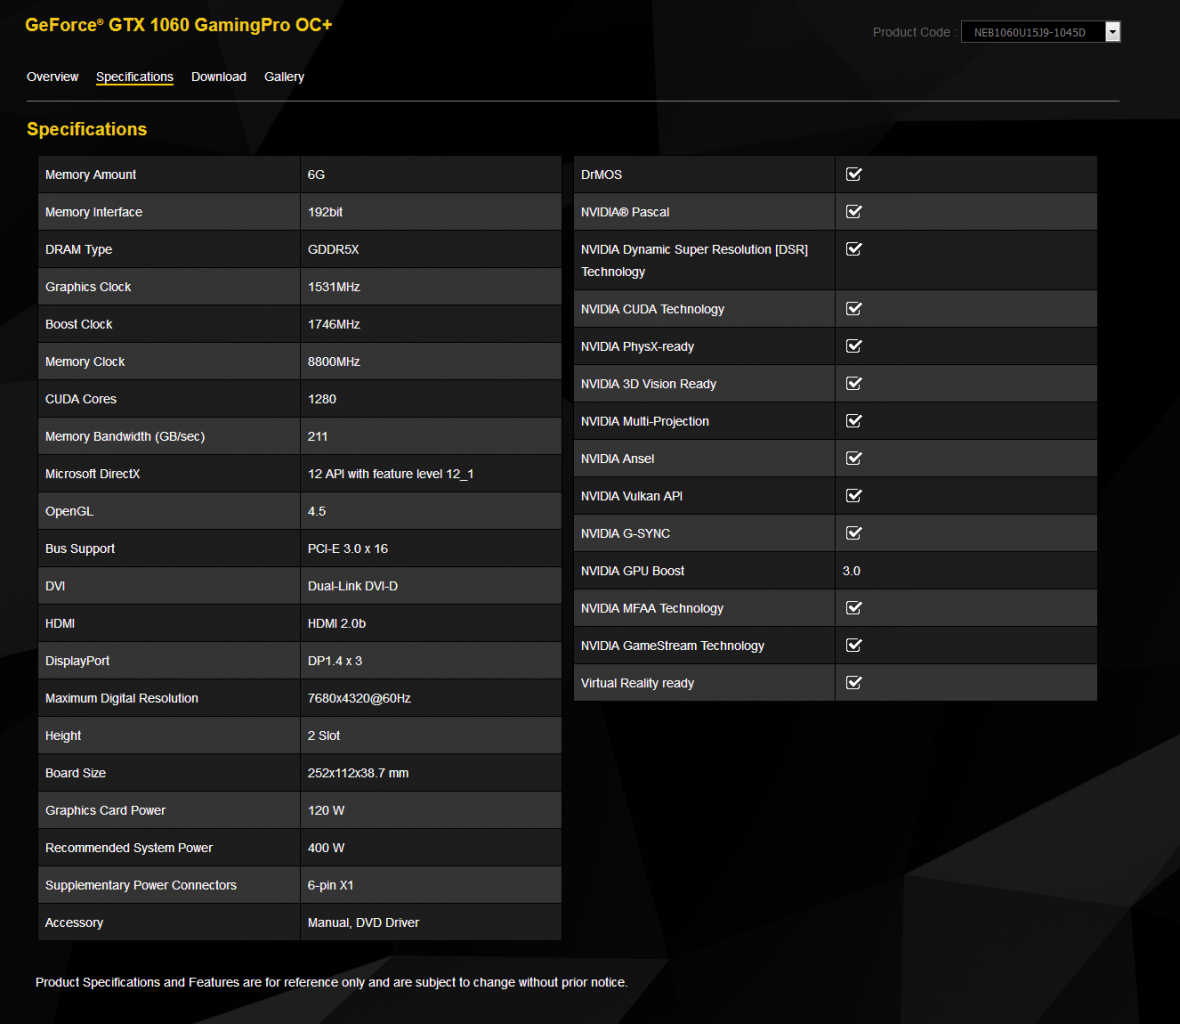Switch to the Overview tab

[52, 77]
